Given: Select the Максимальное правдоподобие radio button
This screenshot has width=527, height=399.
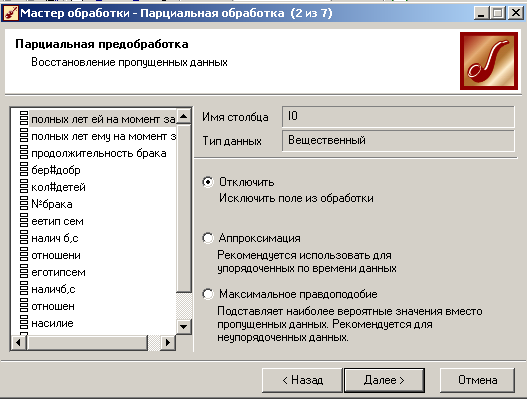Looking at the screenshot, I should click(208, 294).
